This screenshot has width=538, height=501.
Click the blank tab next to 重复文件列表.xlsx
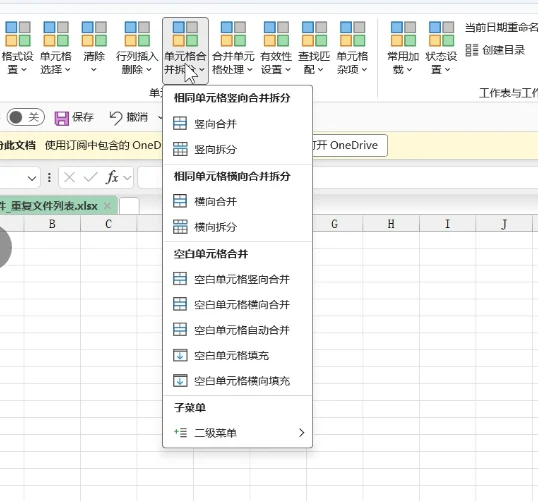click(129, 206)
